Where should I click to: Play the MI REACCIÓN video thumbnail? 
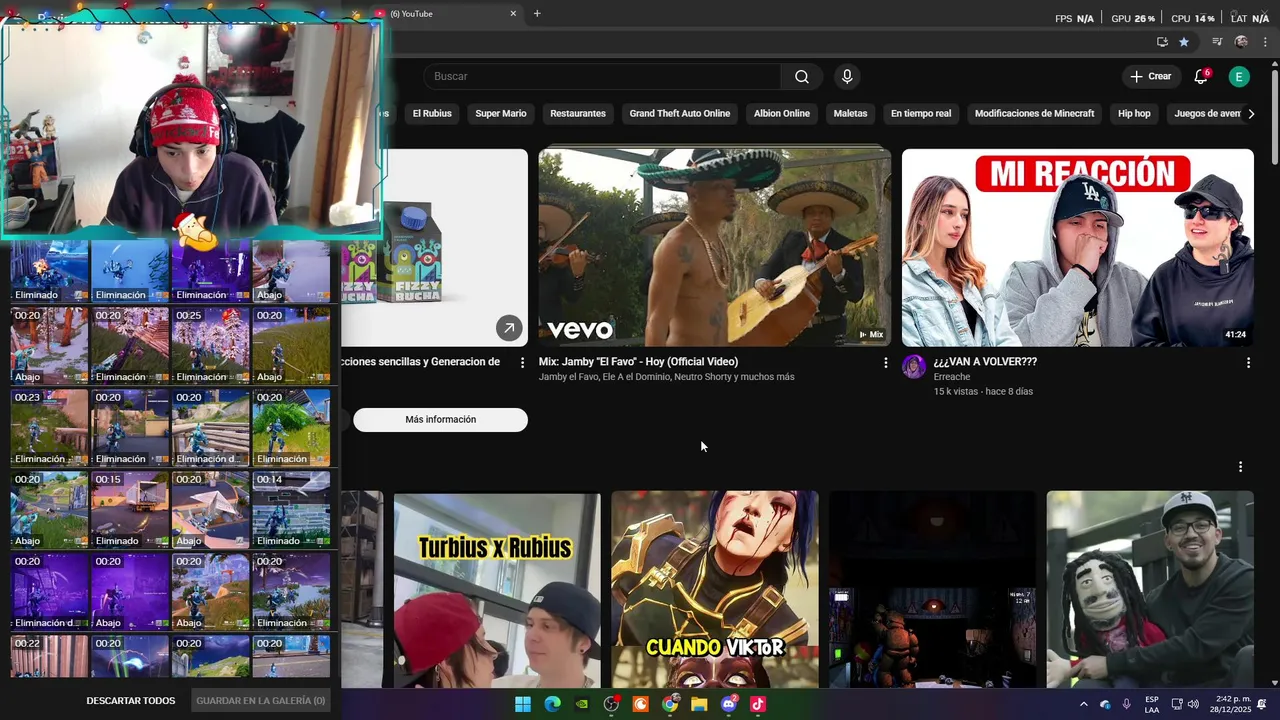tap(1078, 247)
